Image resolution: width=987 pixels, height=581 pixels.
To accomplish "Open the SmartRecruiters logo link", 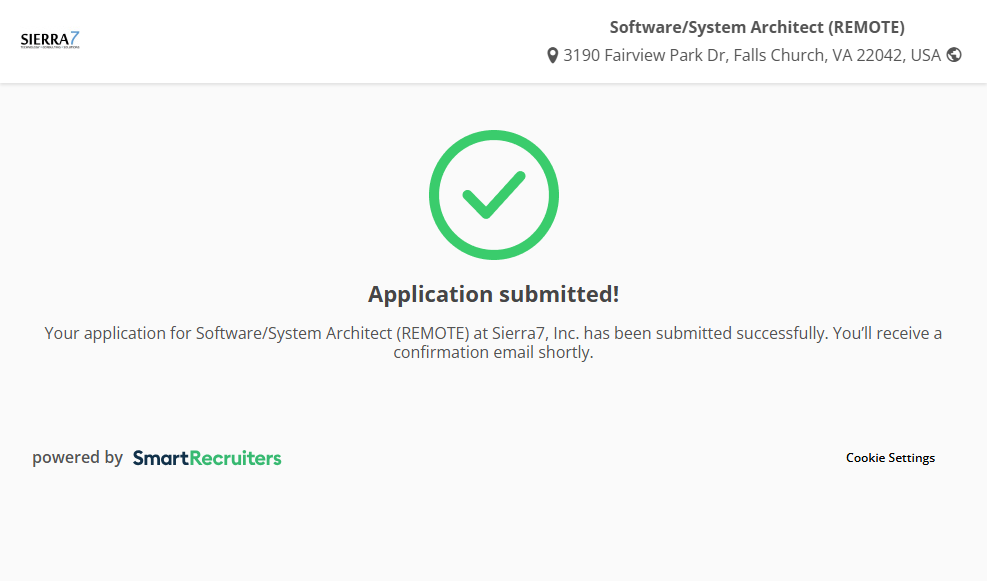I will pyautogui.click(x=207, y=458).
